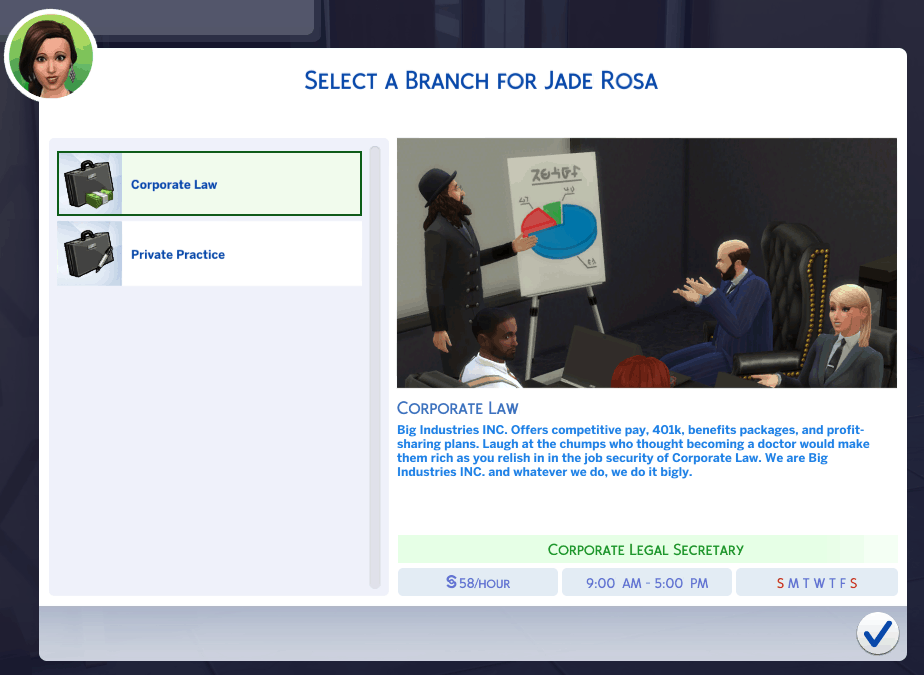Click the Corporate Law meeting preview image

pos(646,262)
